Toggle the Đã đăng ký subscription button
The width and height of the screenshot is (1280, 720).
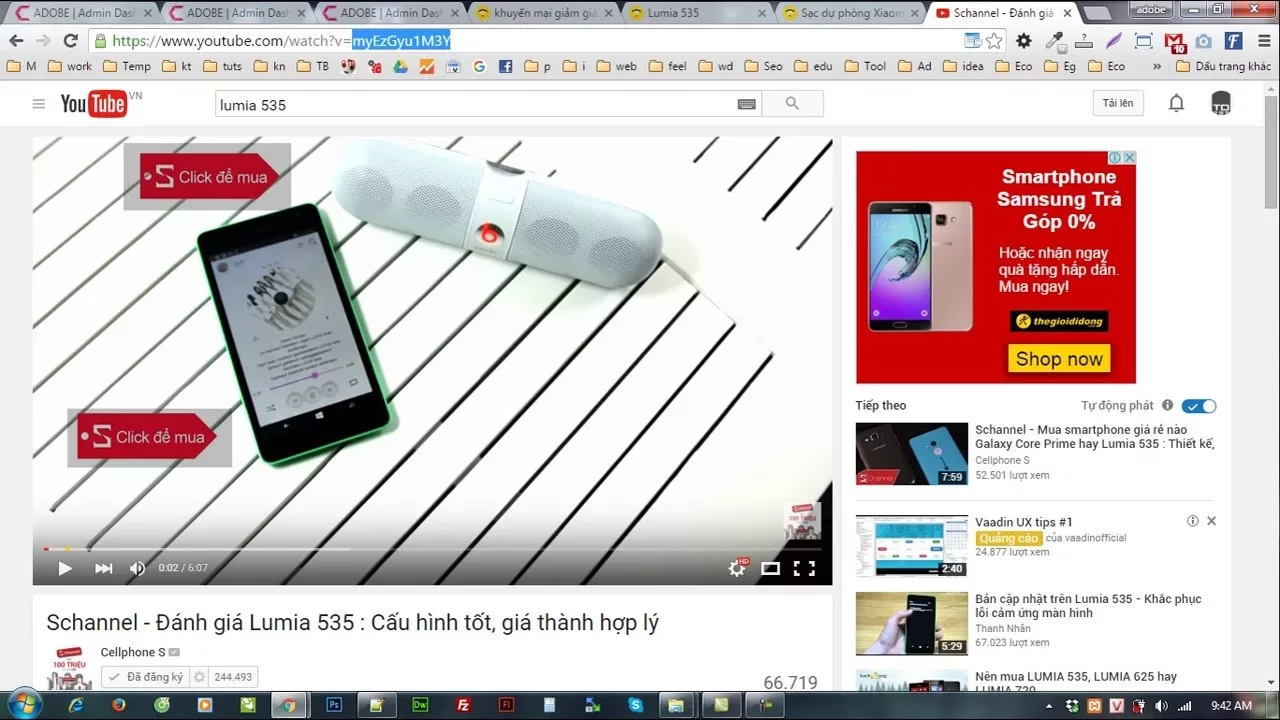click(146, 677)
